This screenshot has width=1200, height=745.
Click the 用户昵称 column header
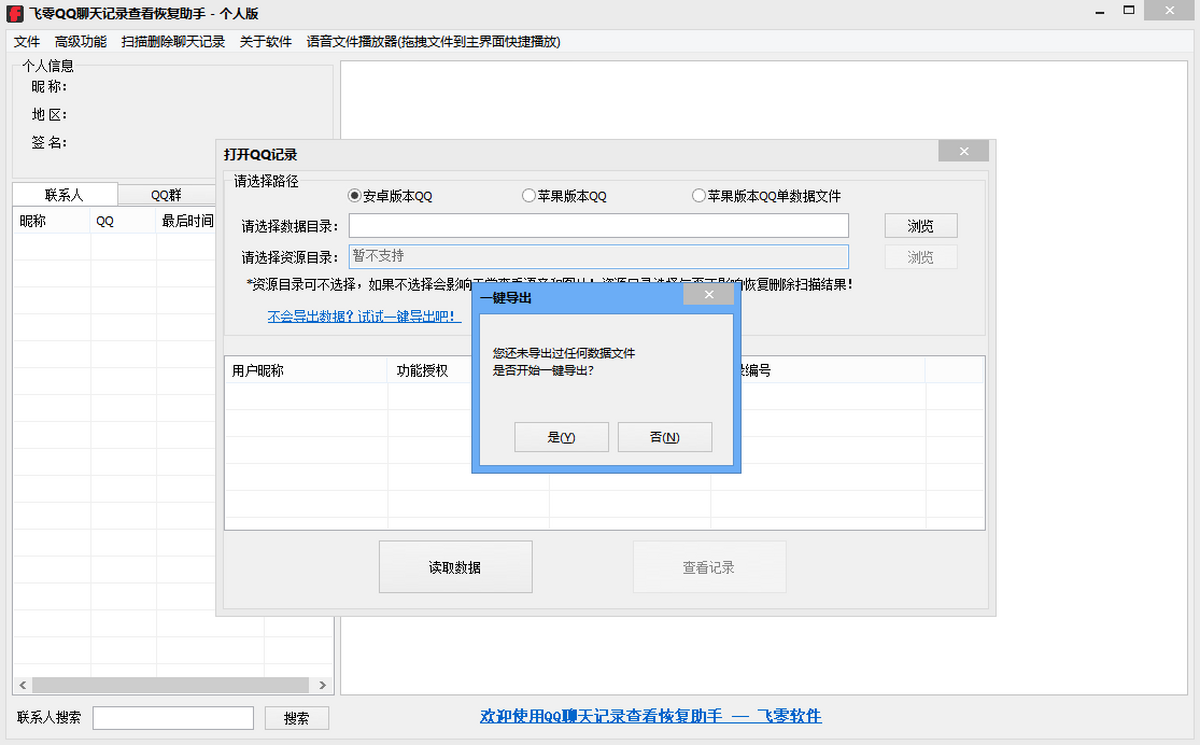306,370
